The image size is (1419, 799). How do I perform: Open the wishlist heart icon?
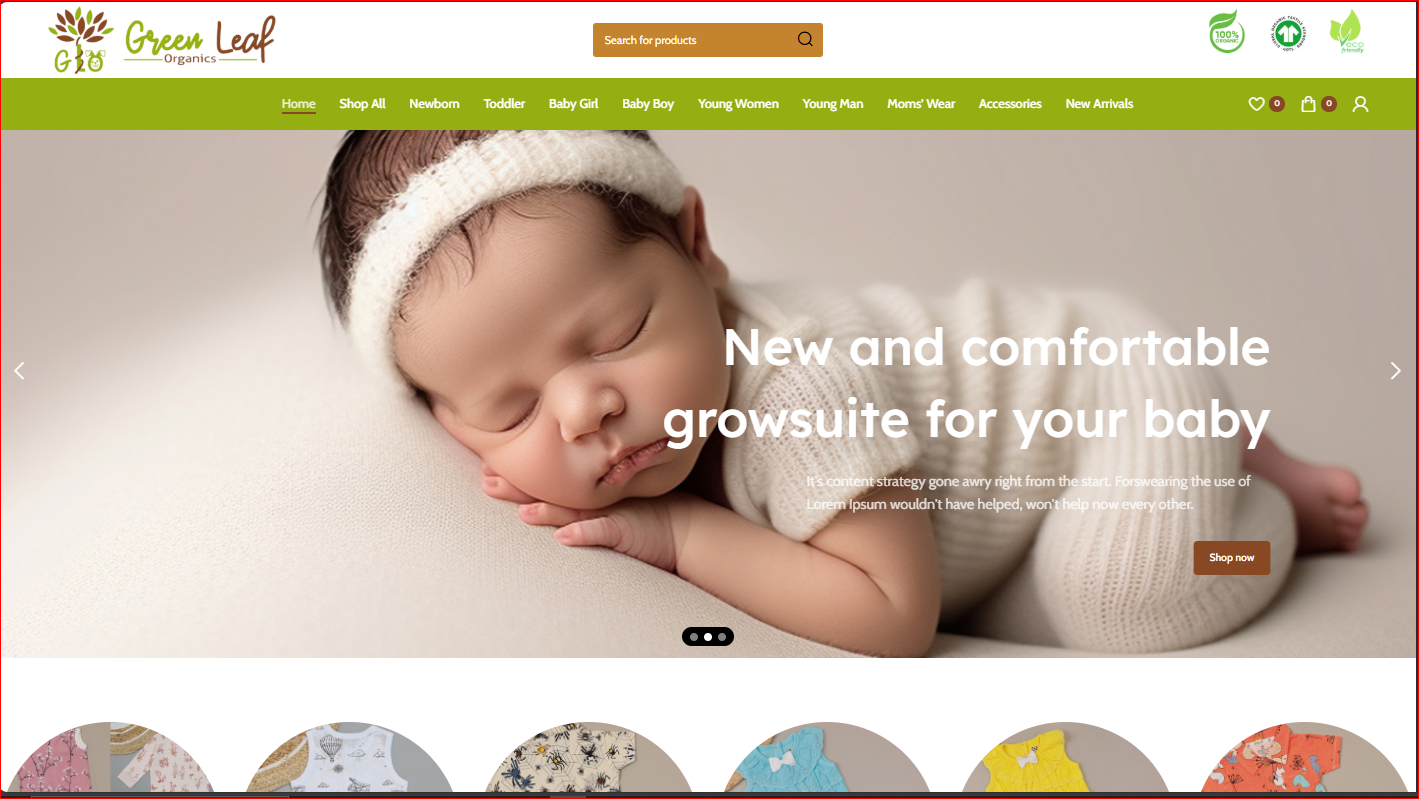[x=1256, y=104]
